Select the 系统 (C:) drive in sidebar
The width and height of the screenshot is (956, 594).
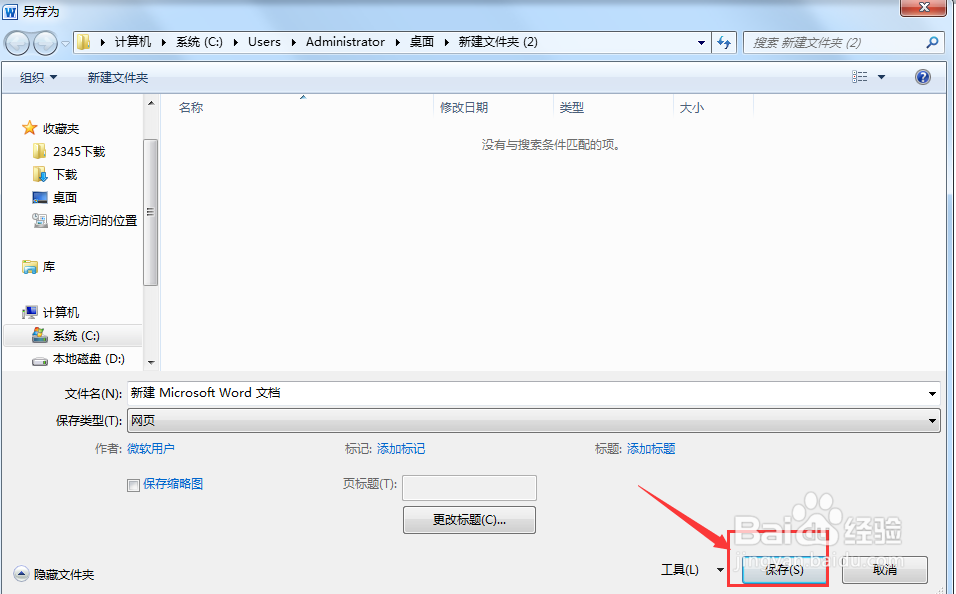click(x=63, y=335)
